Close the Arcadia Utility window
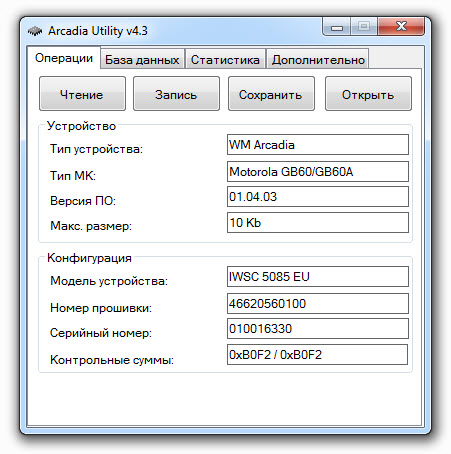The height and width of the screenshot is (454, 451). click(401, 27)
